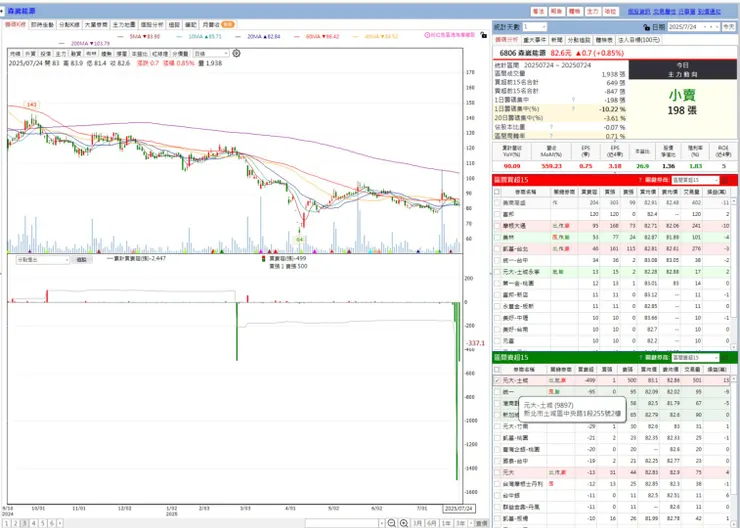This screenshot has width=740, height=528.
Task: Click the 6月 range button
Action: click(x=431, y=523)
